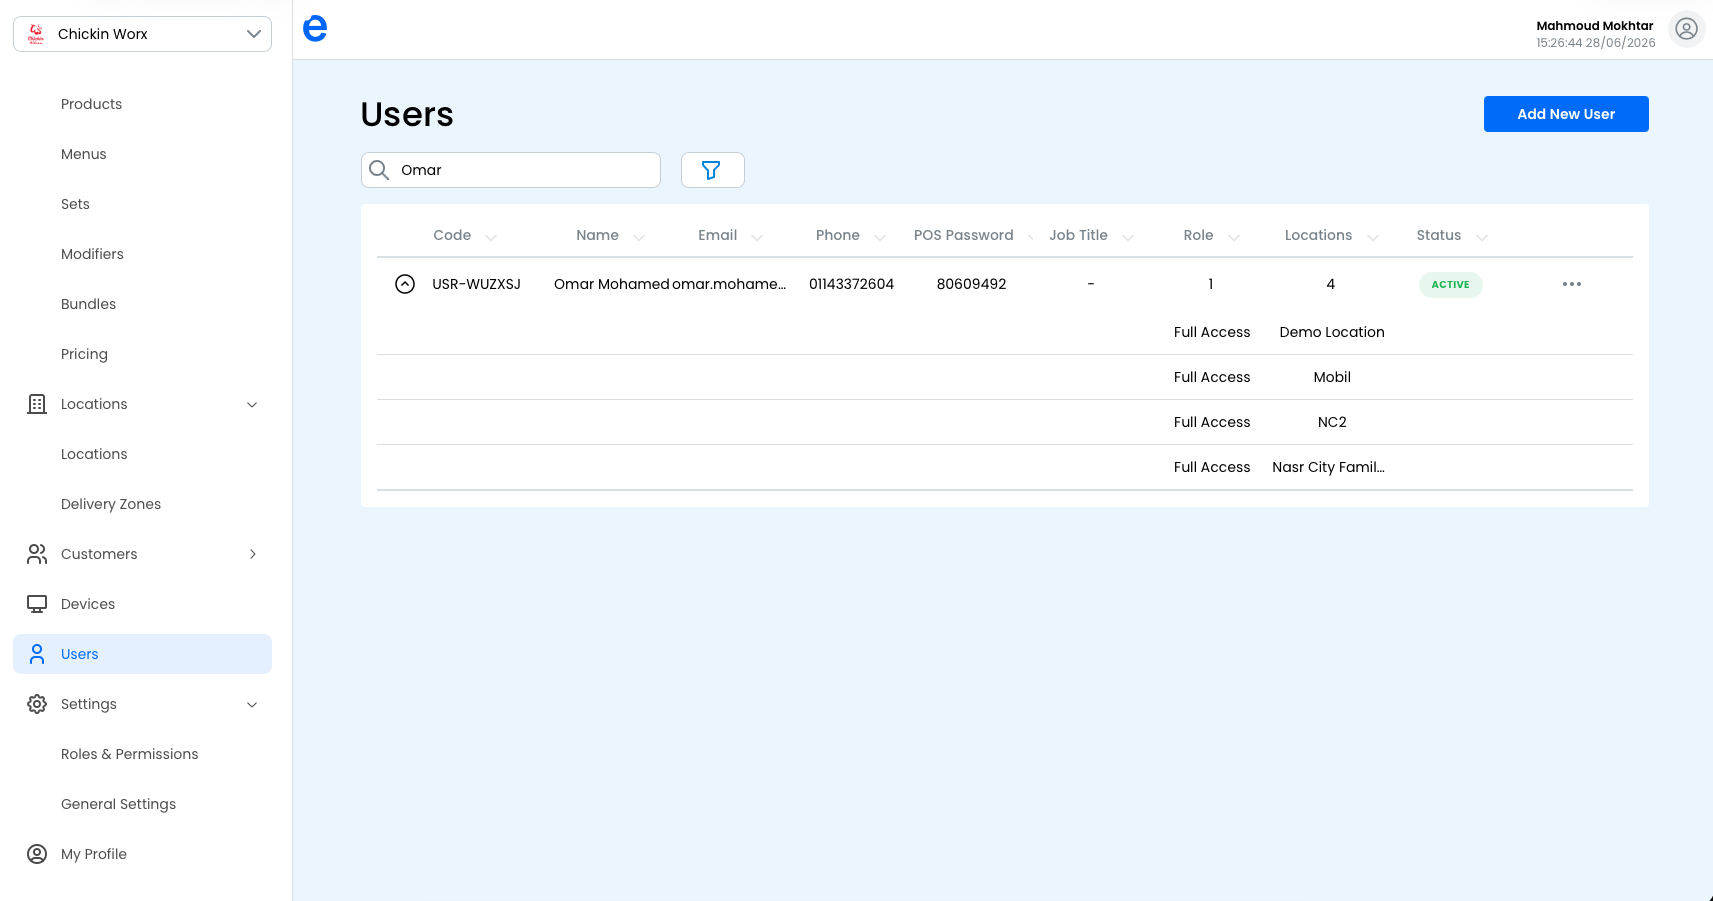Focus the search field containing Omar
Viewport: 1713px width, 901px height.
tap(511, 170)
